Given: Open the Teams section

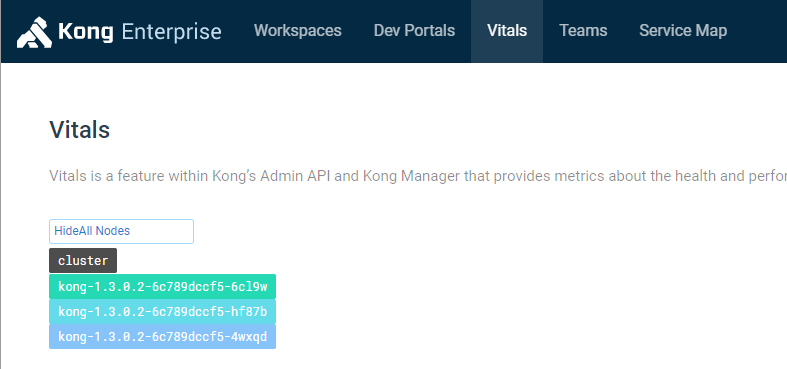Looking at the screenshot, I should (x=583, y=31).
